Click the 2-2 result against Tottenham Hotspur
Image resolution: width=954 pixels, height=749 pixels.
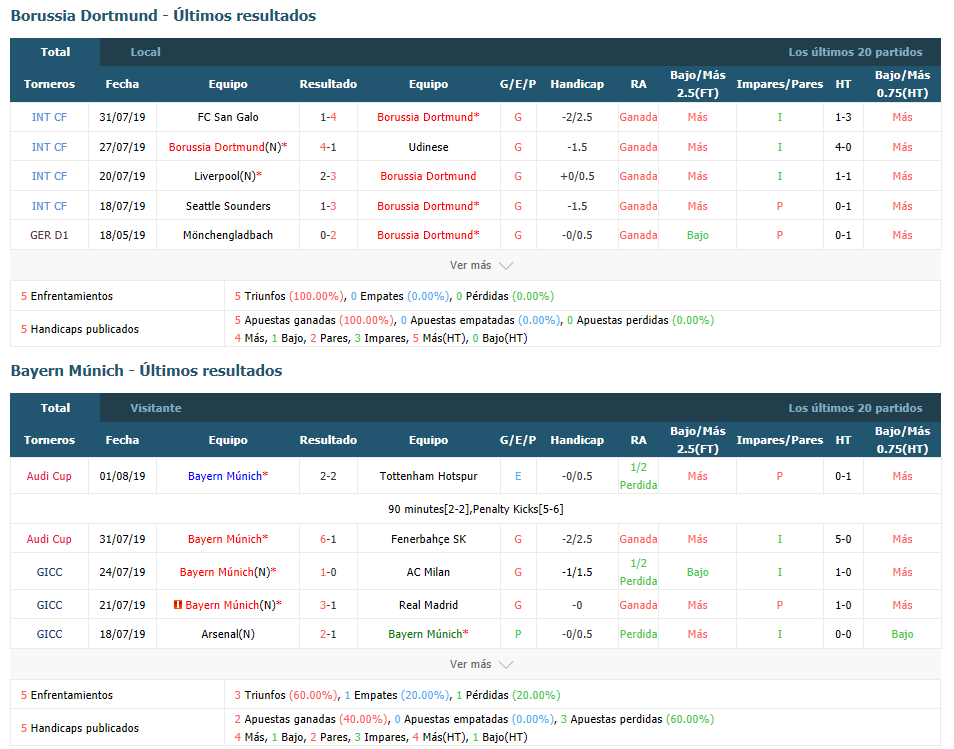tap(328, 476)
